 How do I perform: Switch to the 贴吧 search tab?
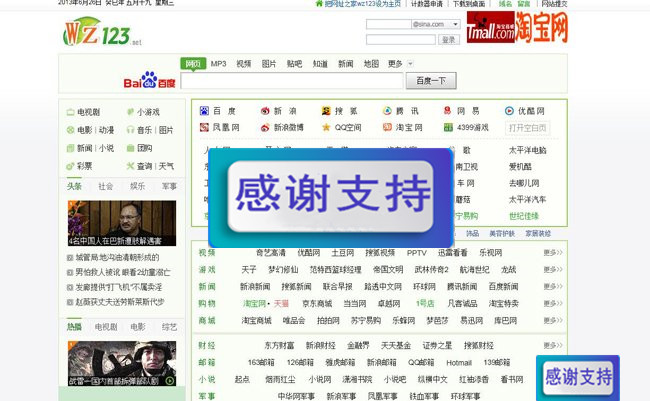tap(294, 64)
